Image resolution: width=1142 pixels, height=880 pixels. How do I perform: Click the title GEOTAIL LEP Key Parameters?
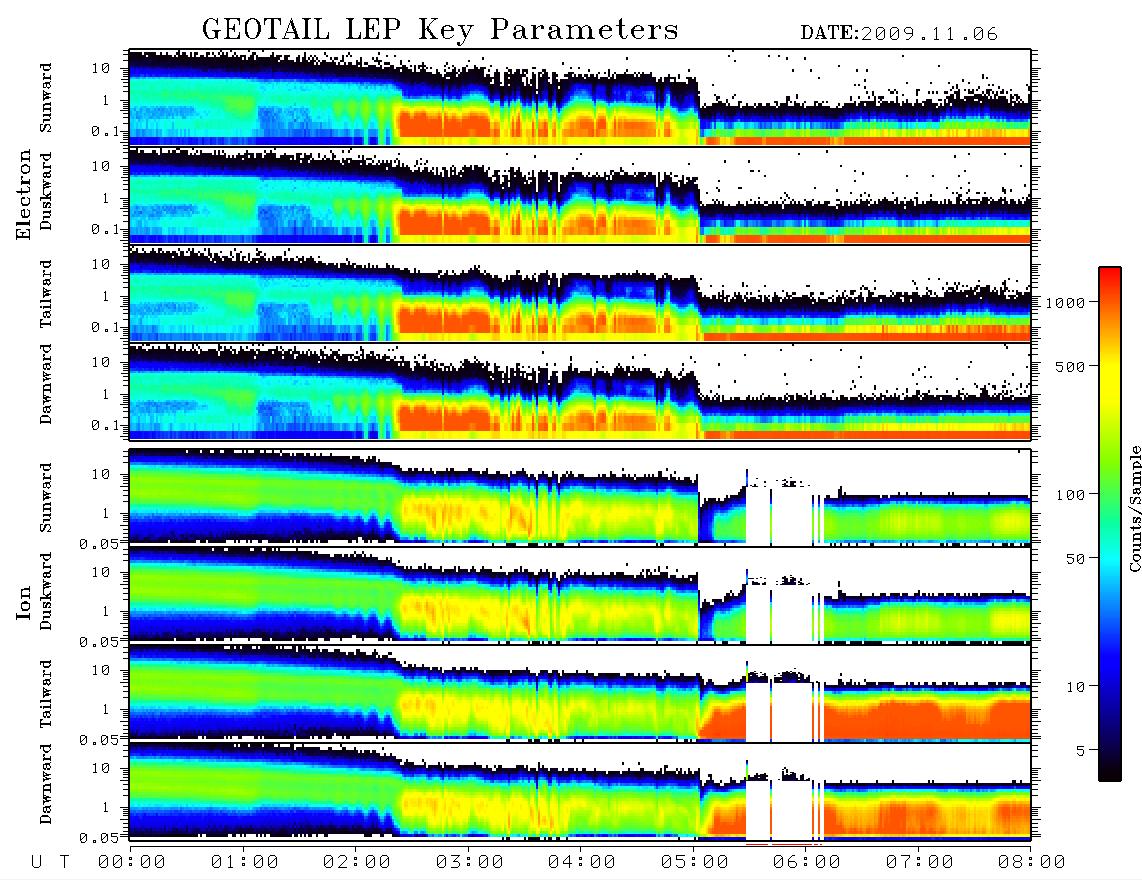[440, 30]
